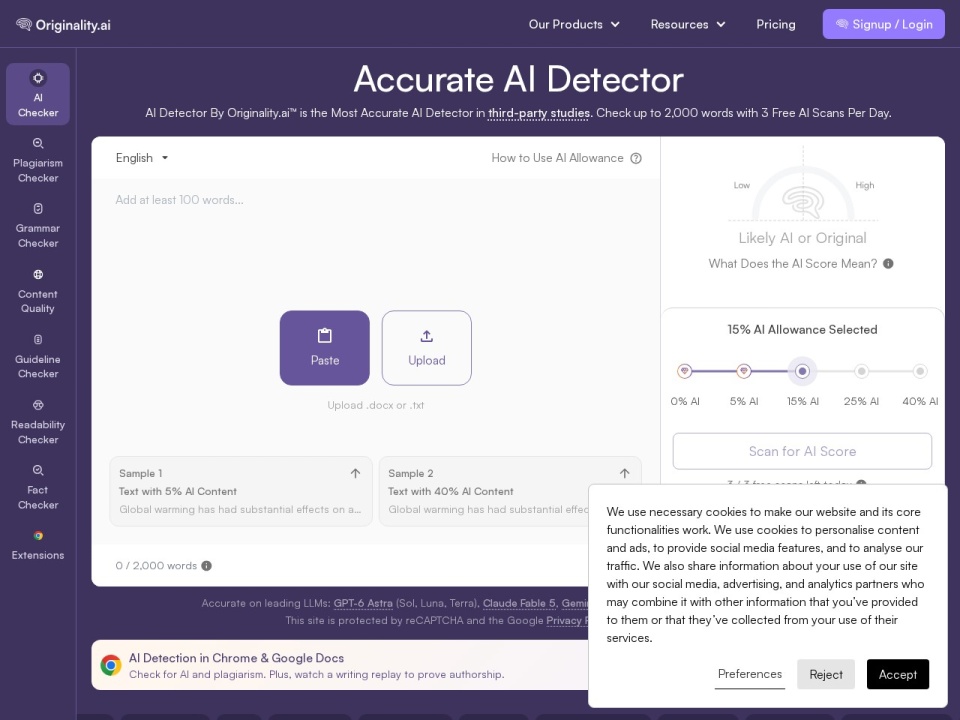Open the Grammar Checker sidebar icon
Image resolution: width=960 pixels, height=720 pixels.
pos(38,209)
